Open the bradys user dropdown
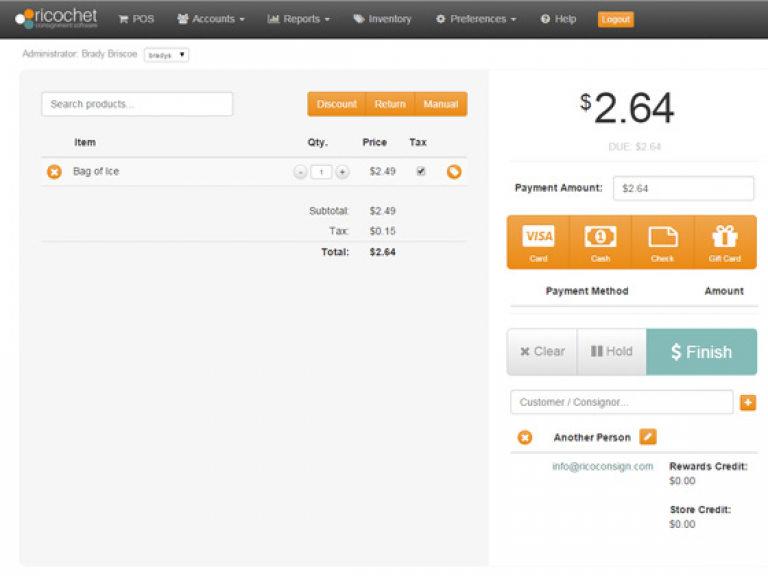Image resolution: width=768 pixels, height=576 pixels. click(167, 55)
